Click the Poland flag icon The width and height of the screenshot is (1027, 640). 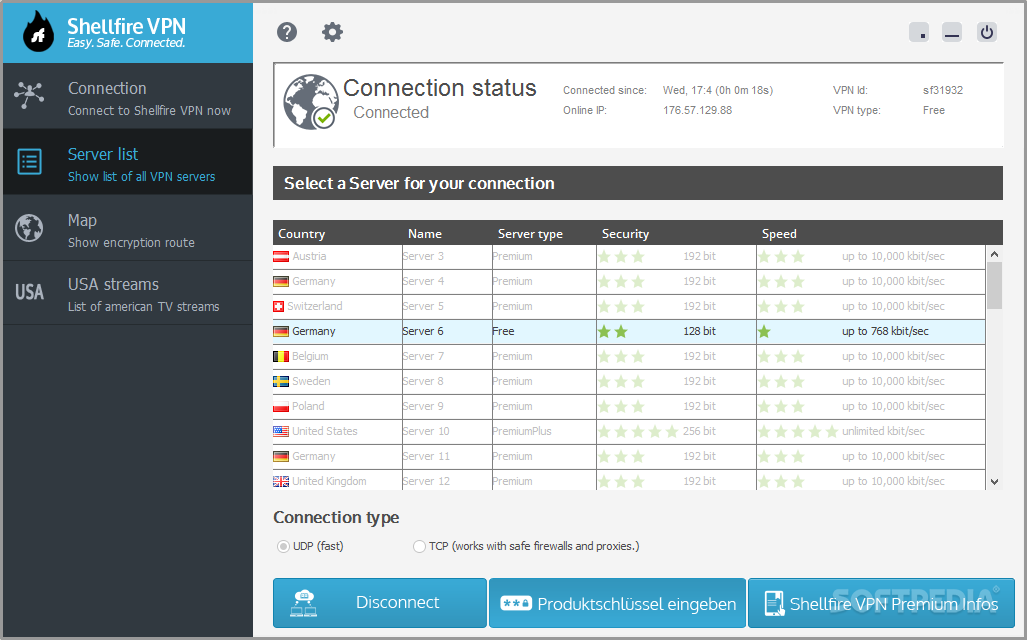281,406
